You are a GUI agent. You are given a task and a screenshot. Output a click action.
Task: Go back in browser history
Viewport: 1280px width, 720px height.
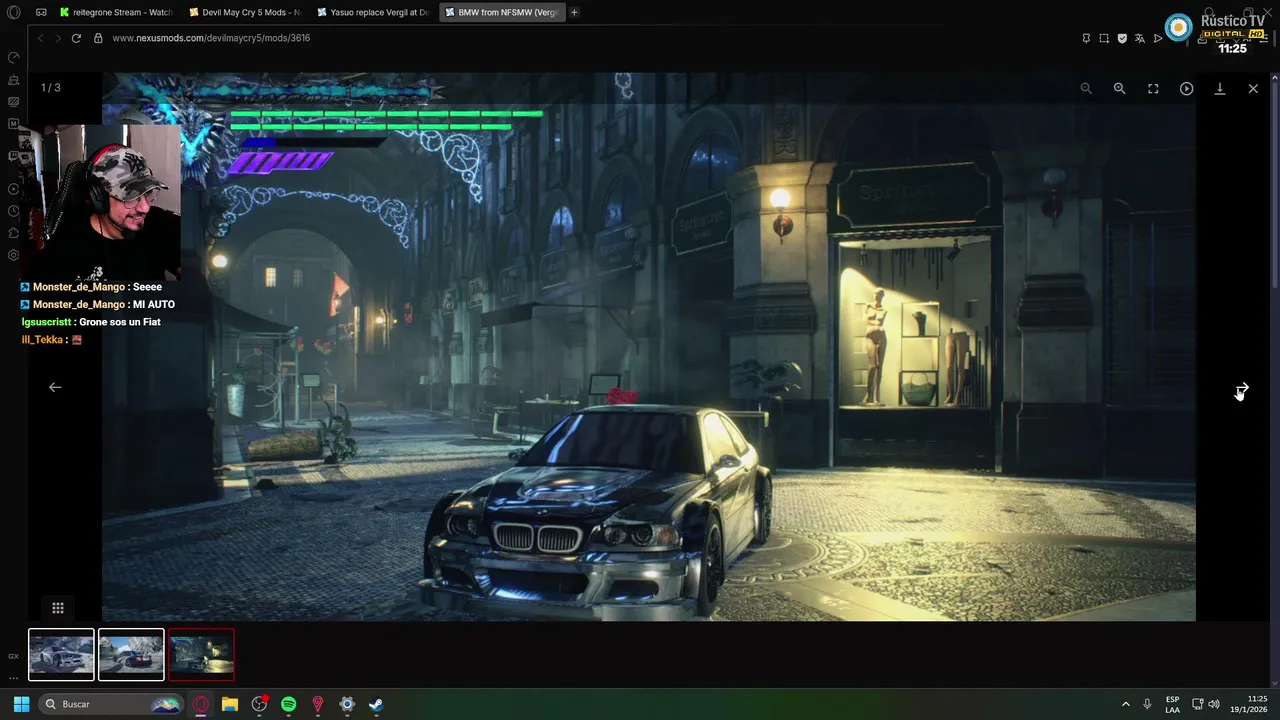coord(41,38)
